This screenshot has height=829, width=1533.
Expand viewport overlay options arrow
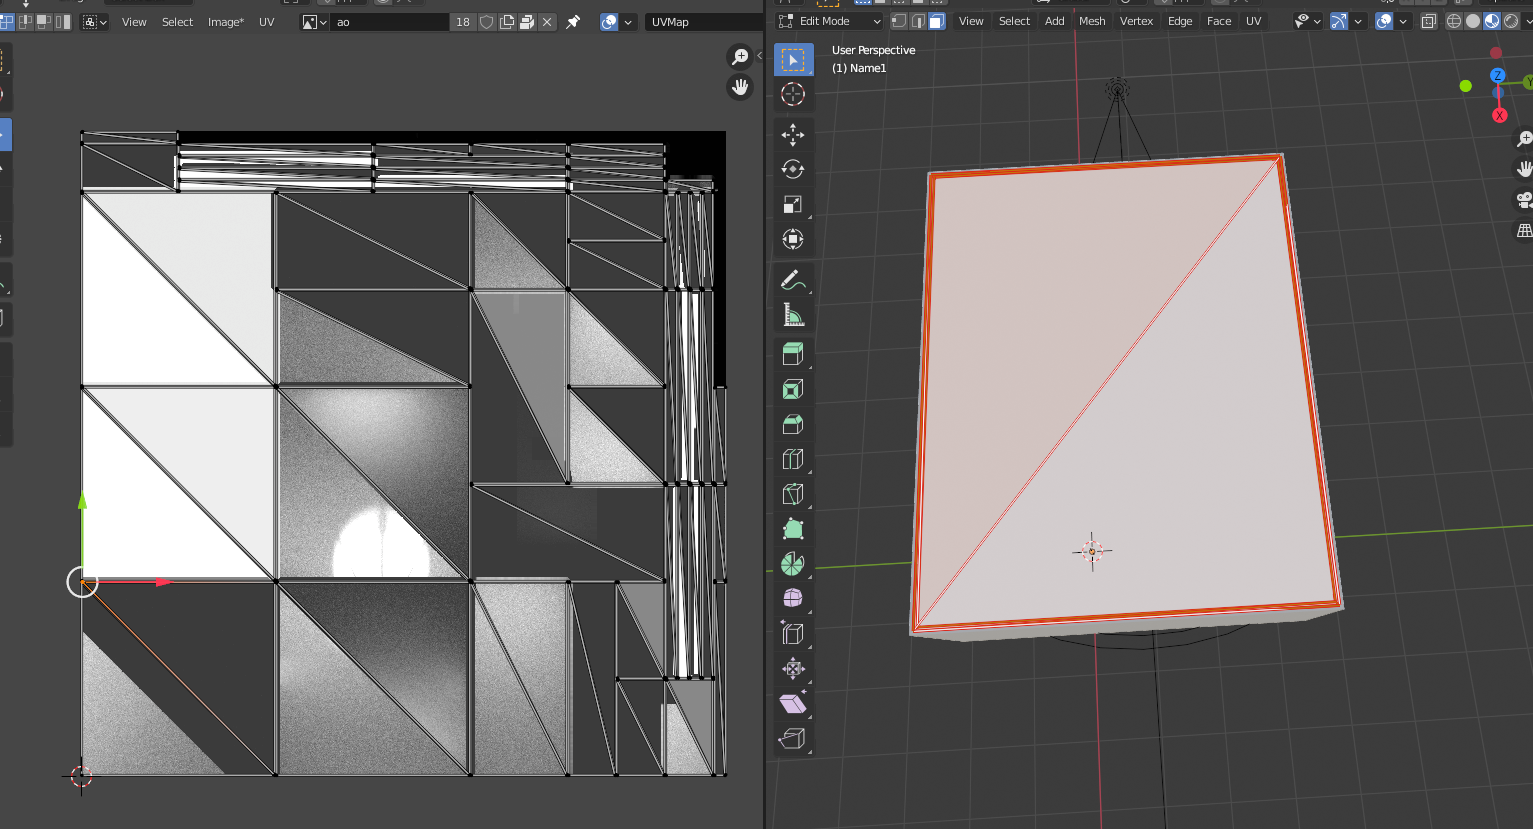1403,21
